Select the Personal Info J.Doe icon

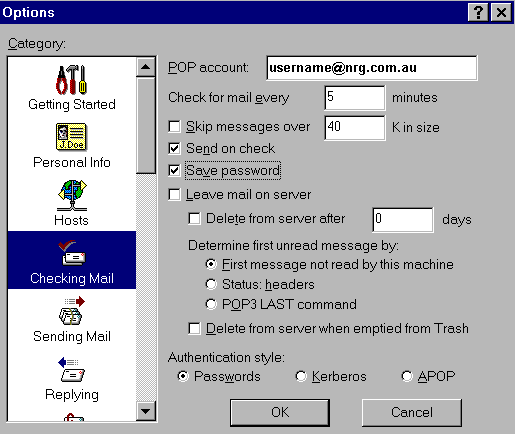pyautogui.click(x=71, y=137)
